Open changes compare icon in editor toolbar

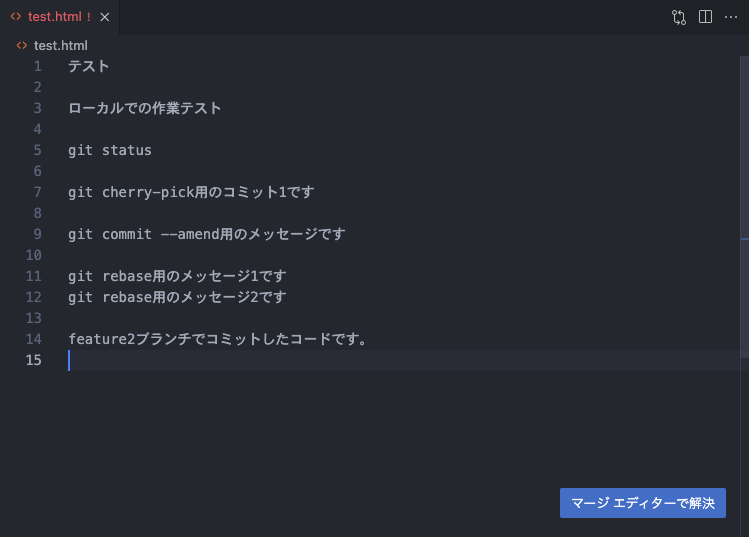tap(679, 17)
